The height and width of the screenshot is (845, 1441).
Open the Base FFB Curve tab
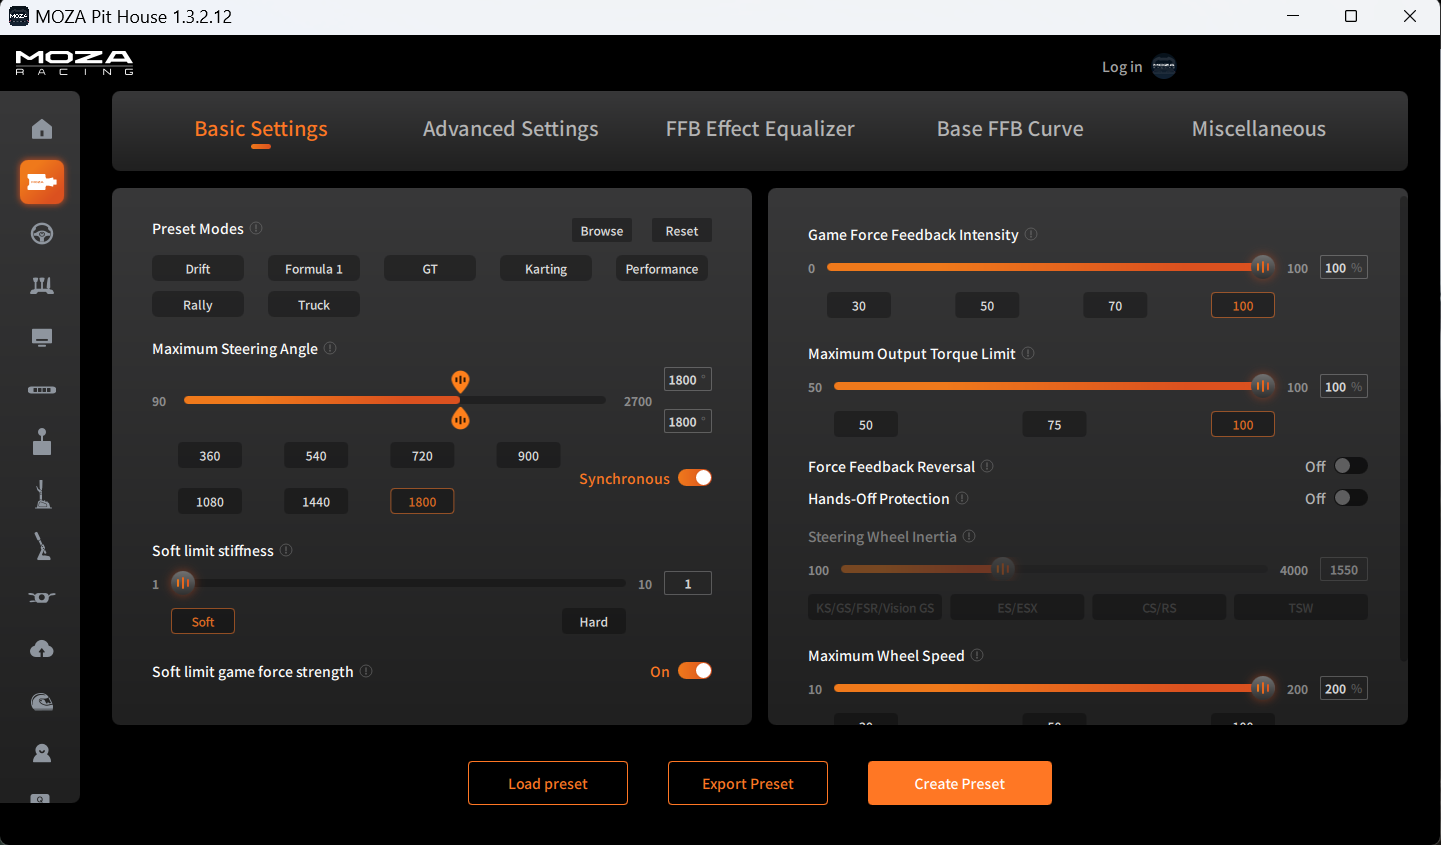tap(1010, 129)
